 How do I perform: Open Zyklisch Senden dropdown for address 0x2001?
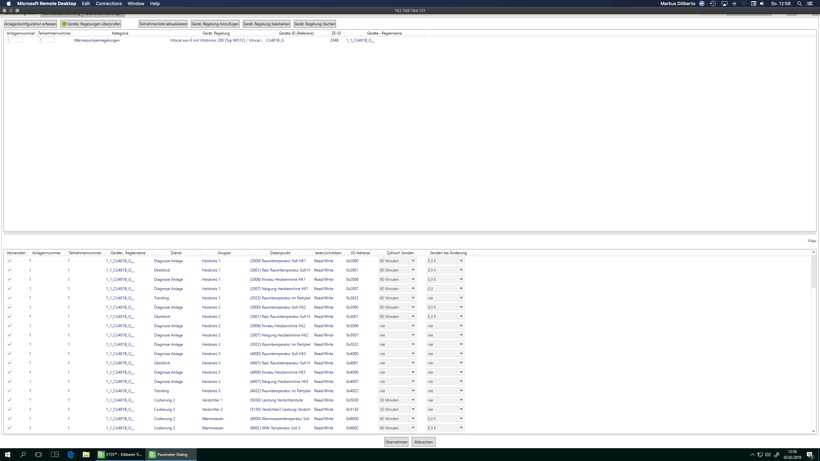[x=397, y=270]
